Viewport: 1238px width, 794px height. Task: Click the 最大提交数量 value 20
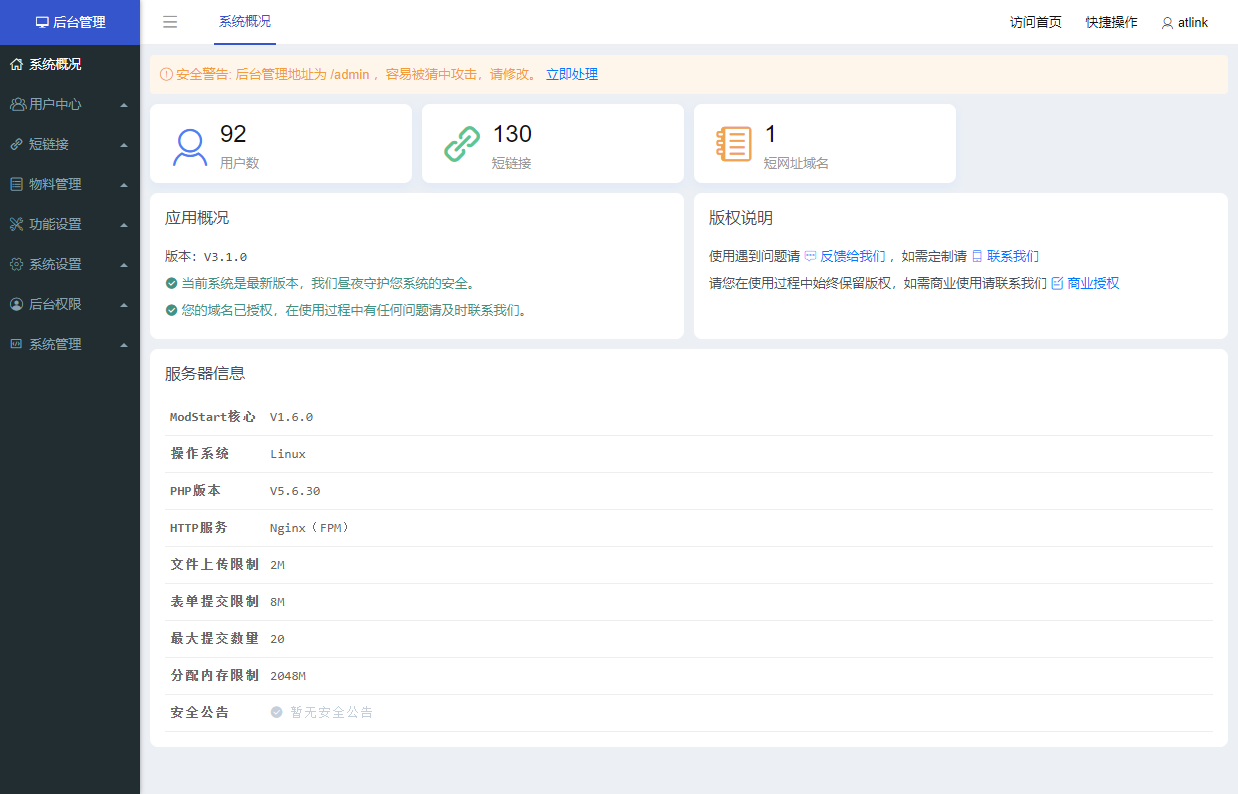click(277, 639)
